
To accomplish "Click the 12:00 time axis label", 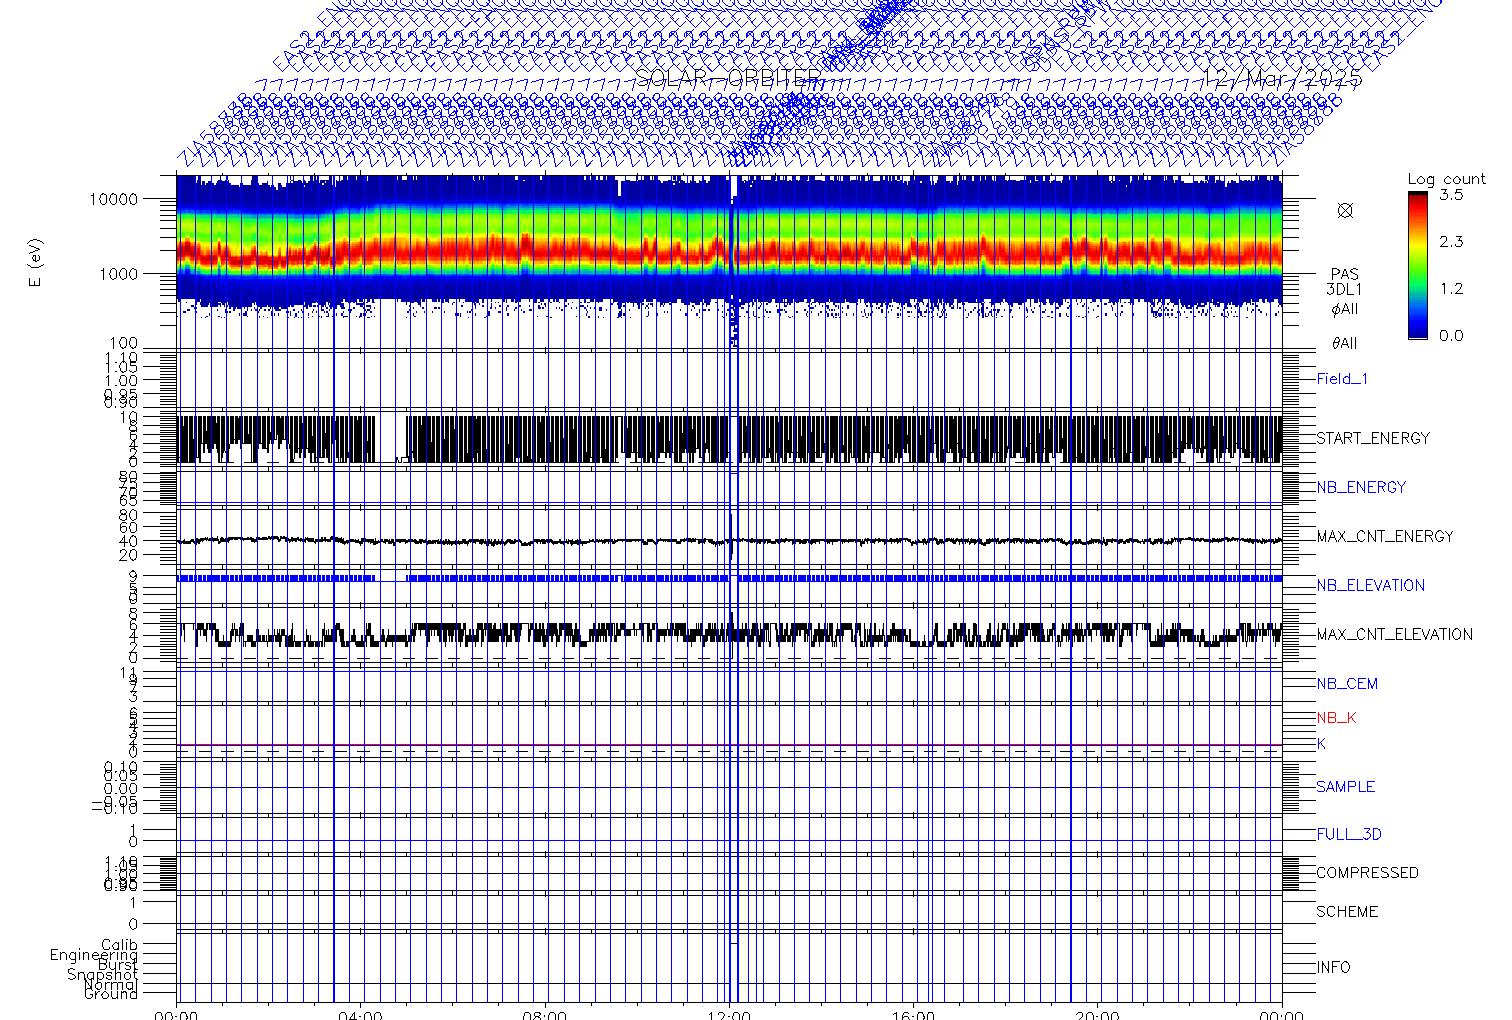I will point(729,1016).
